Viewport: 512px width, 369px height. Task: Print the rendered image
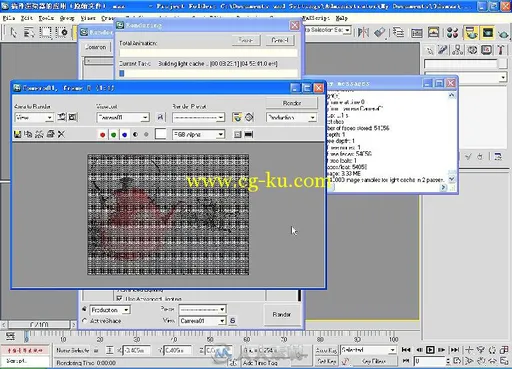[50, 134]
